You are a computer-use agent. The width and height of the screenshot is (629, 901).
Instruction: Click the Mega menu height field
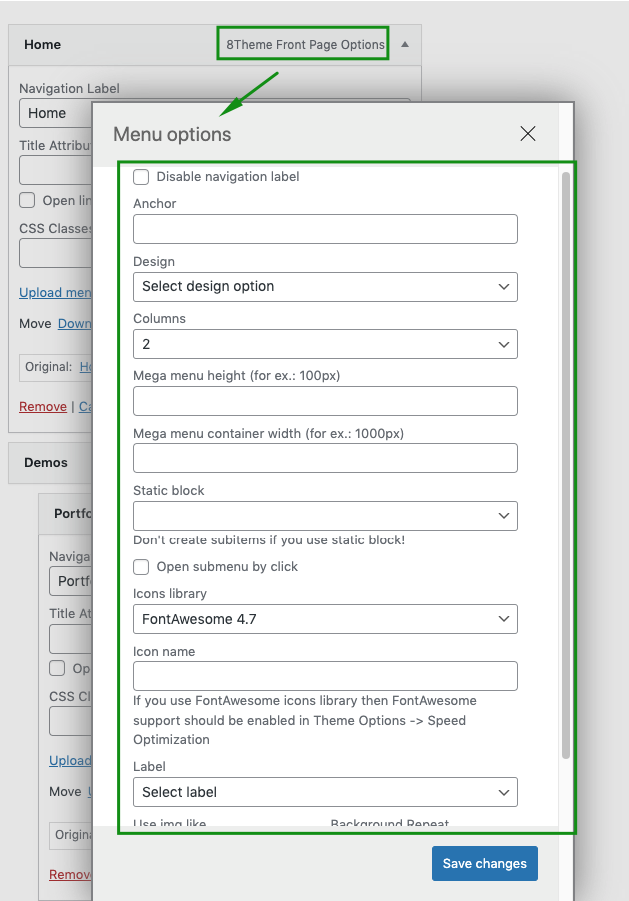point(325,401)
